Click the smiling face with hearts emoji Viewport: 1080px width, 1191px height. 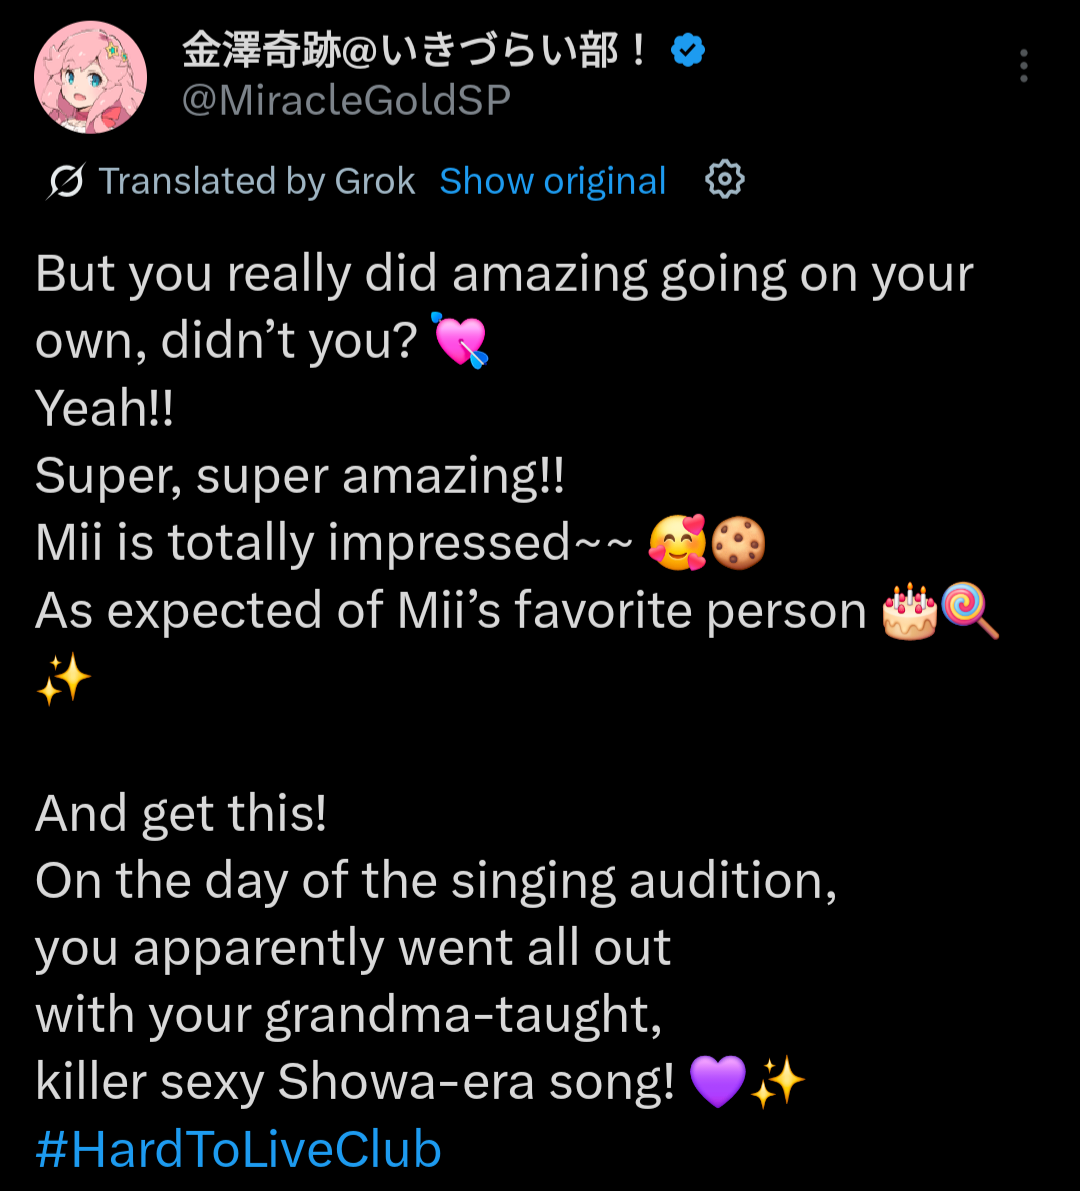coord(677,543)
